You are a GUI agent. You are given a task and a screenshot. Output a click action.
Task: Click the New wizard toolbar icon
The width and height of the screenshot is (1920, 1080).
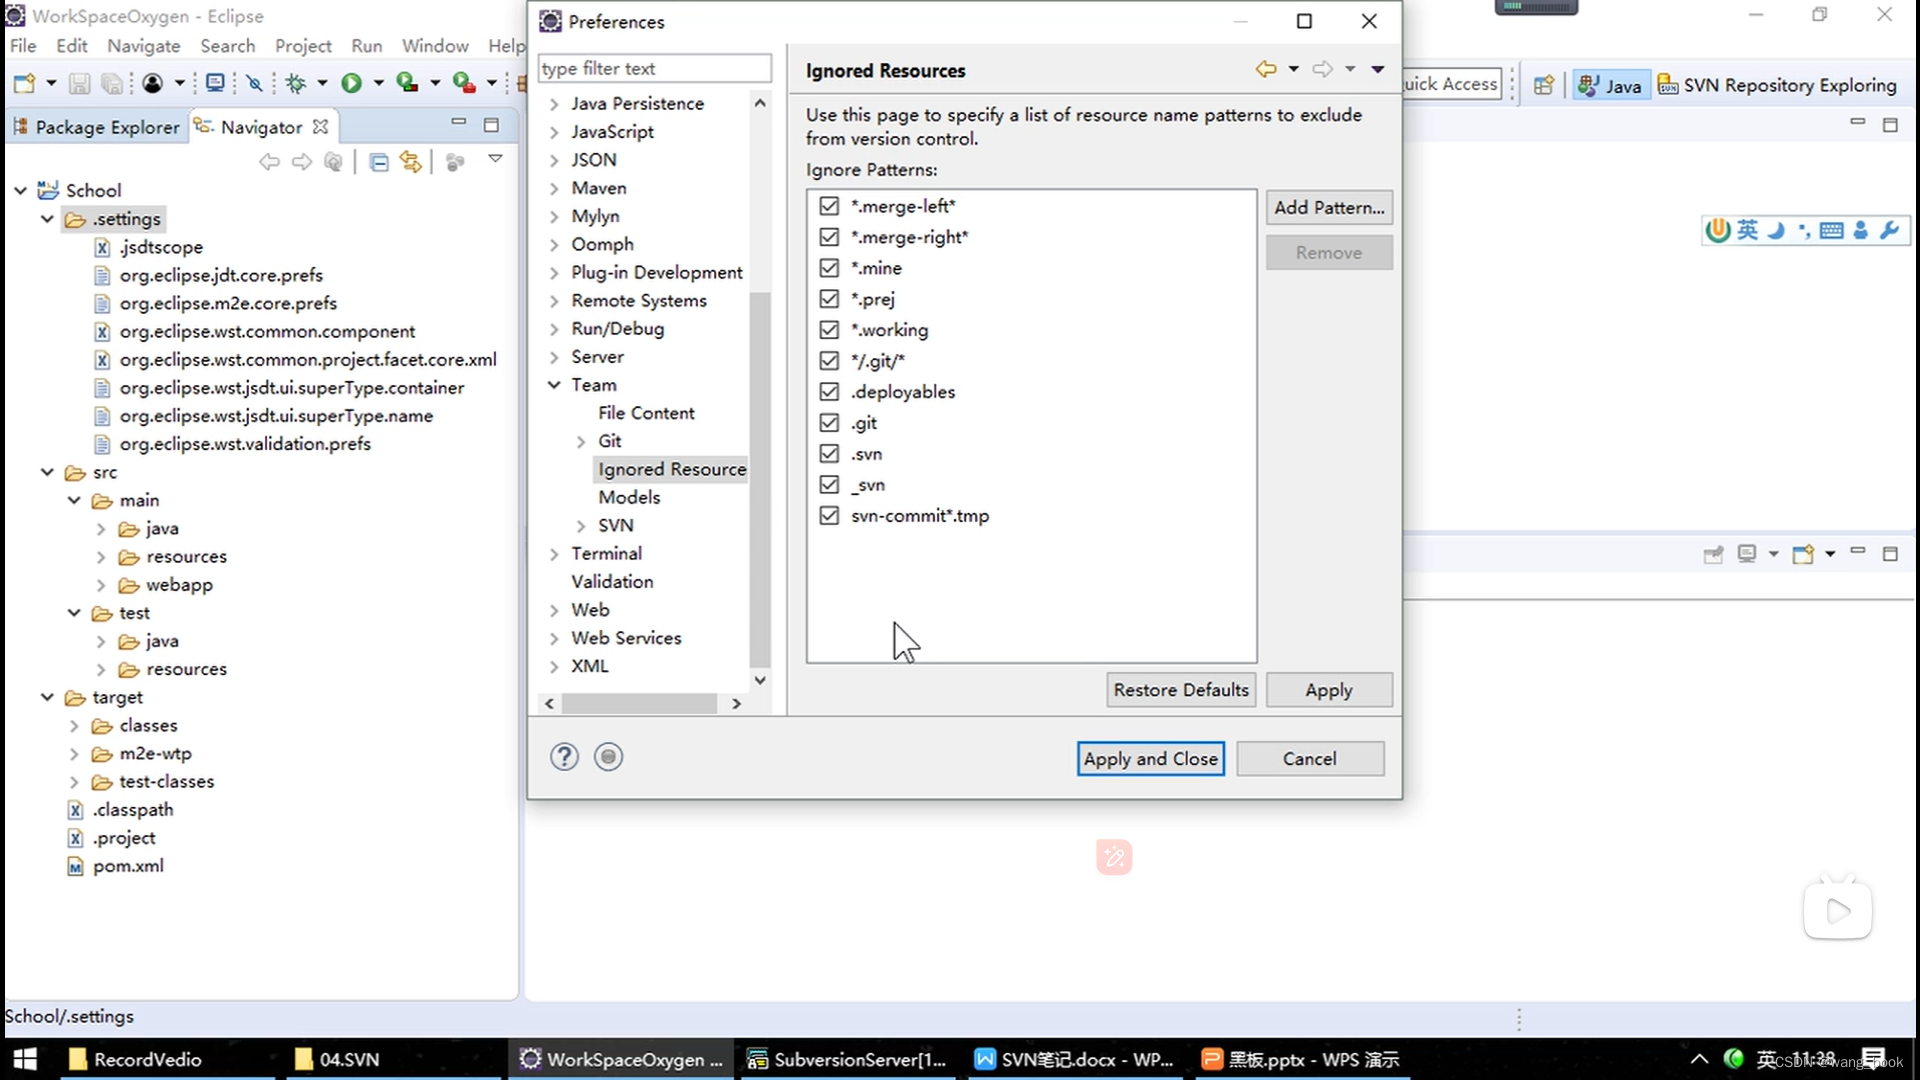[x=24, y=84]
